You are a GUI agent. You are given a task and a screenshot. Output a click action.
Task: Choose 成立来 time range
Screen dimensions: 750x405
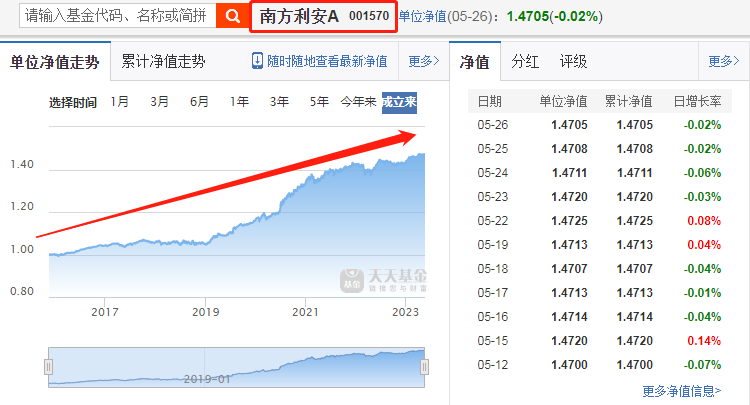point(399,102)
